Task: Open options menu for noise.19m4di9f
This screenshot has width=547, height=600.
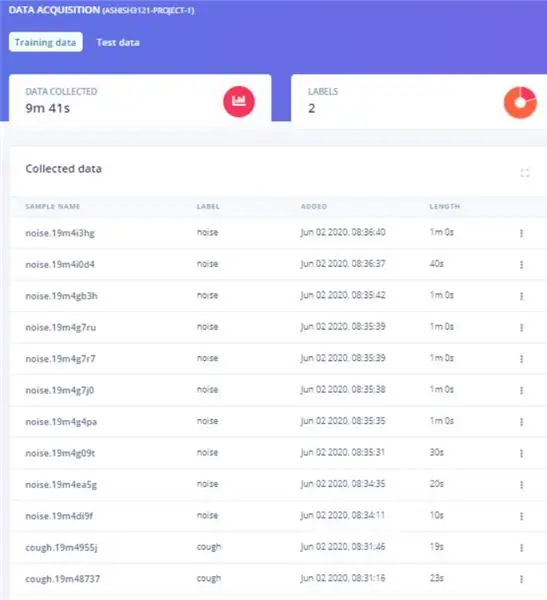Action: pos(521,516)
